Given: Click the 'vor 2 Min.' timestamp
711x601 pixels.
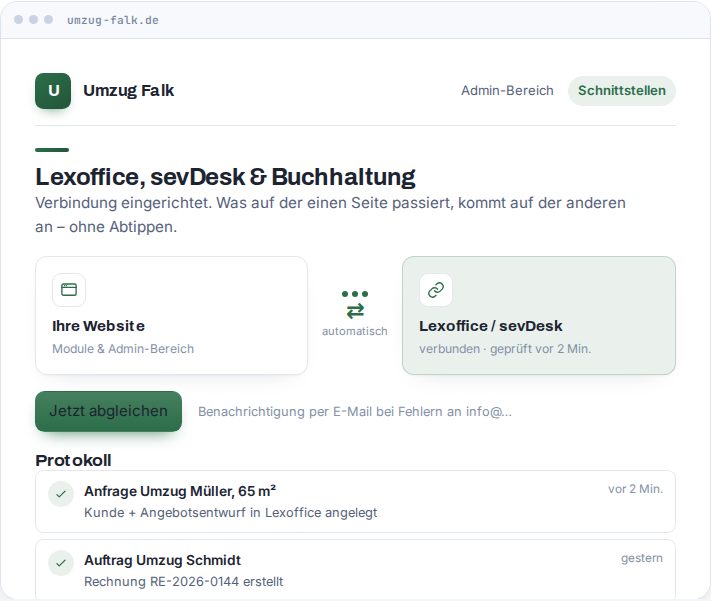Looking at the screenshot, I should pyautogui.click(x=635, y=489).
